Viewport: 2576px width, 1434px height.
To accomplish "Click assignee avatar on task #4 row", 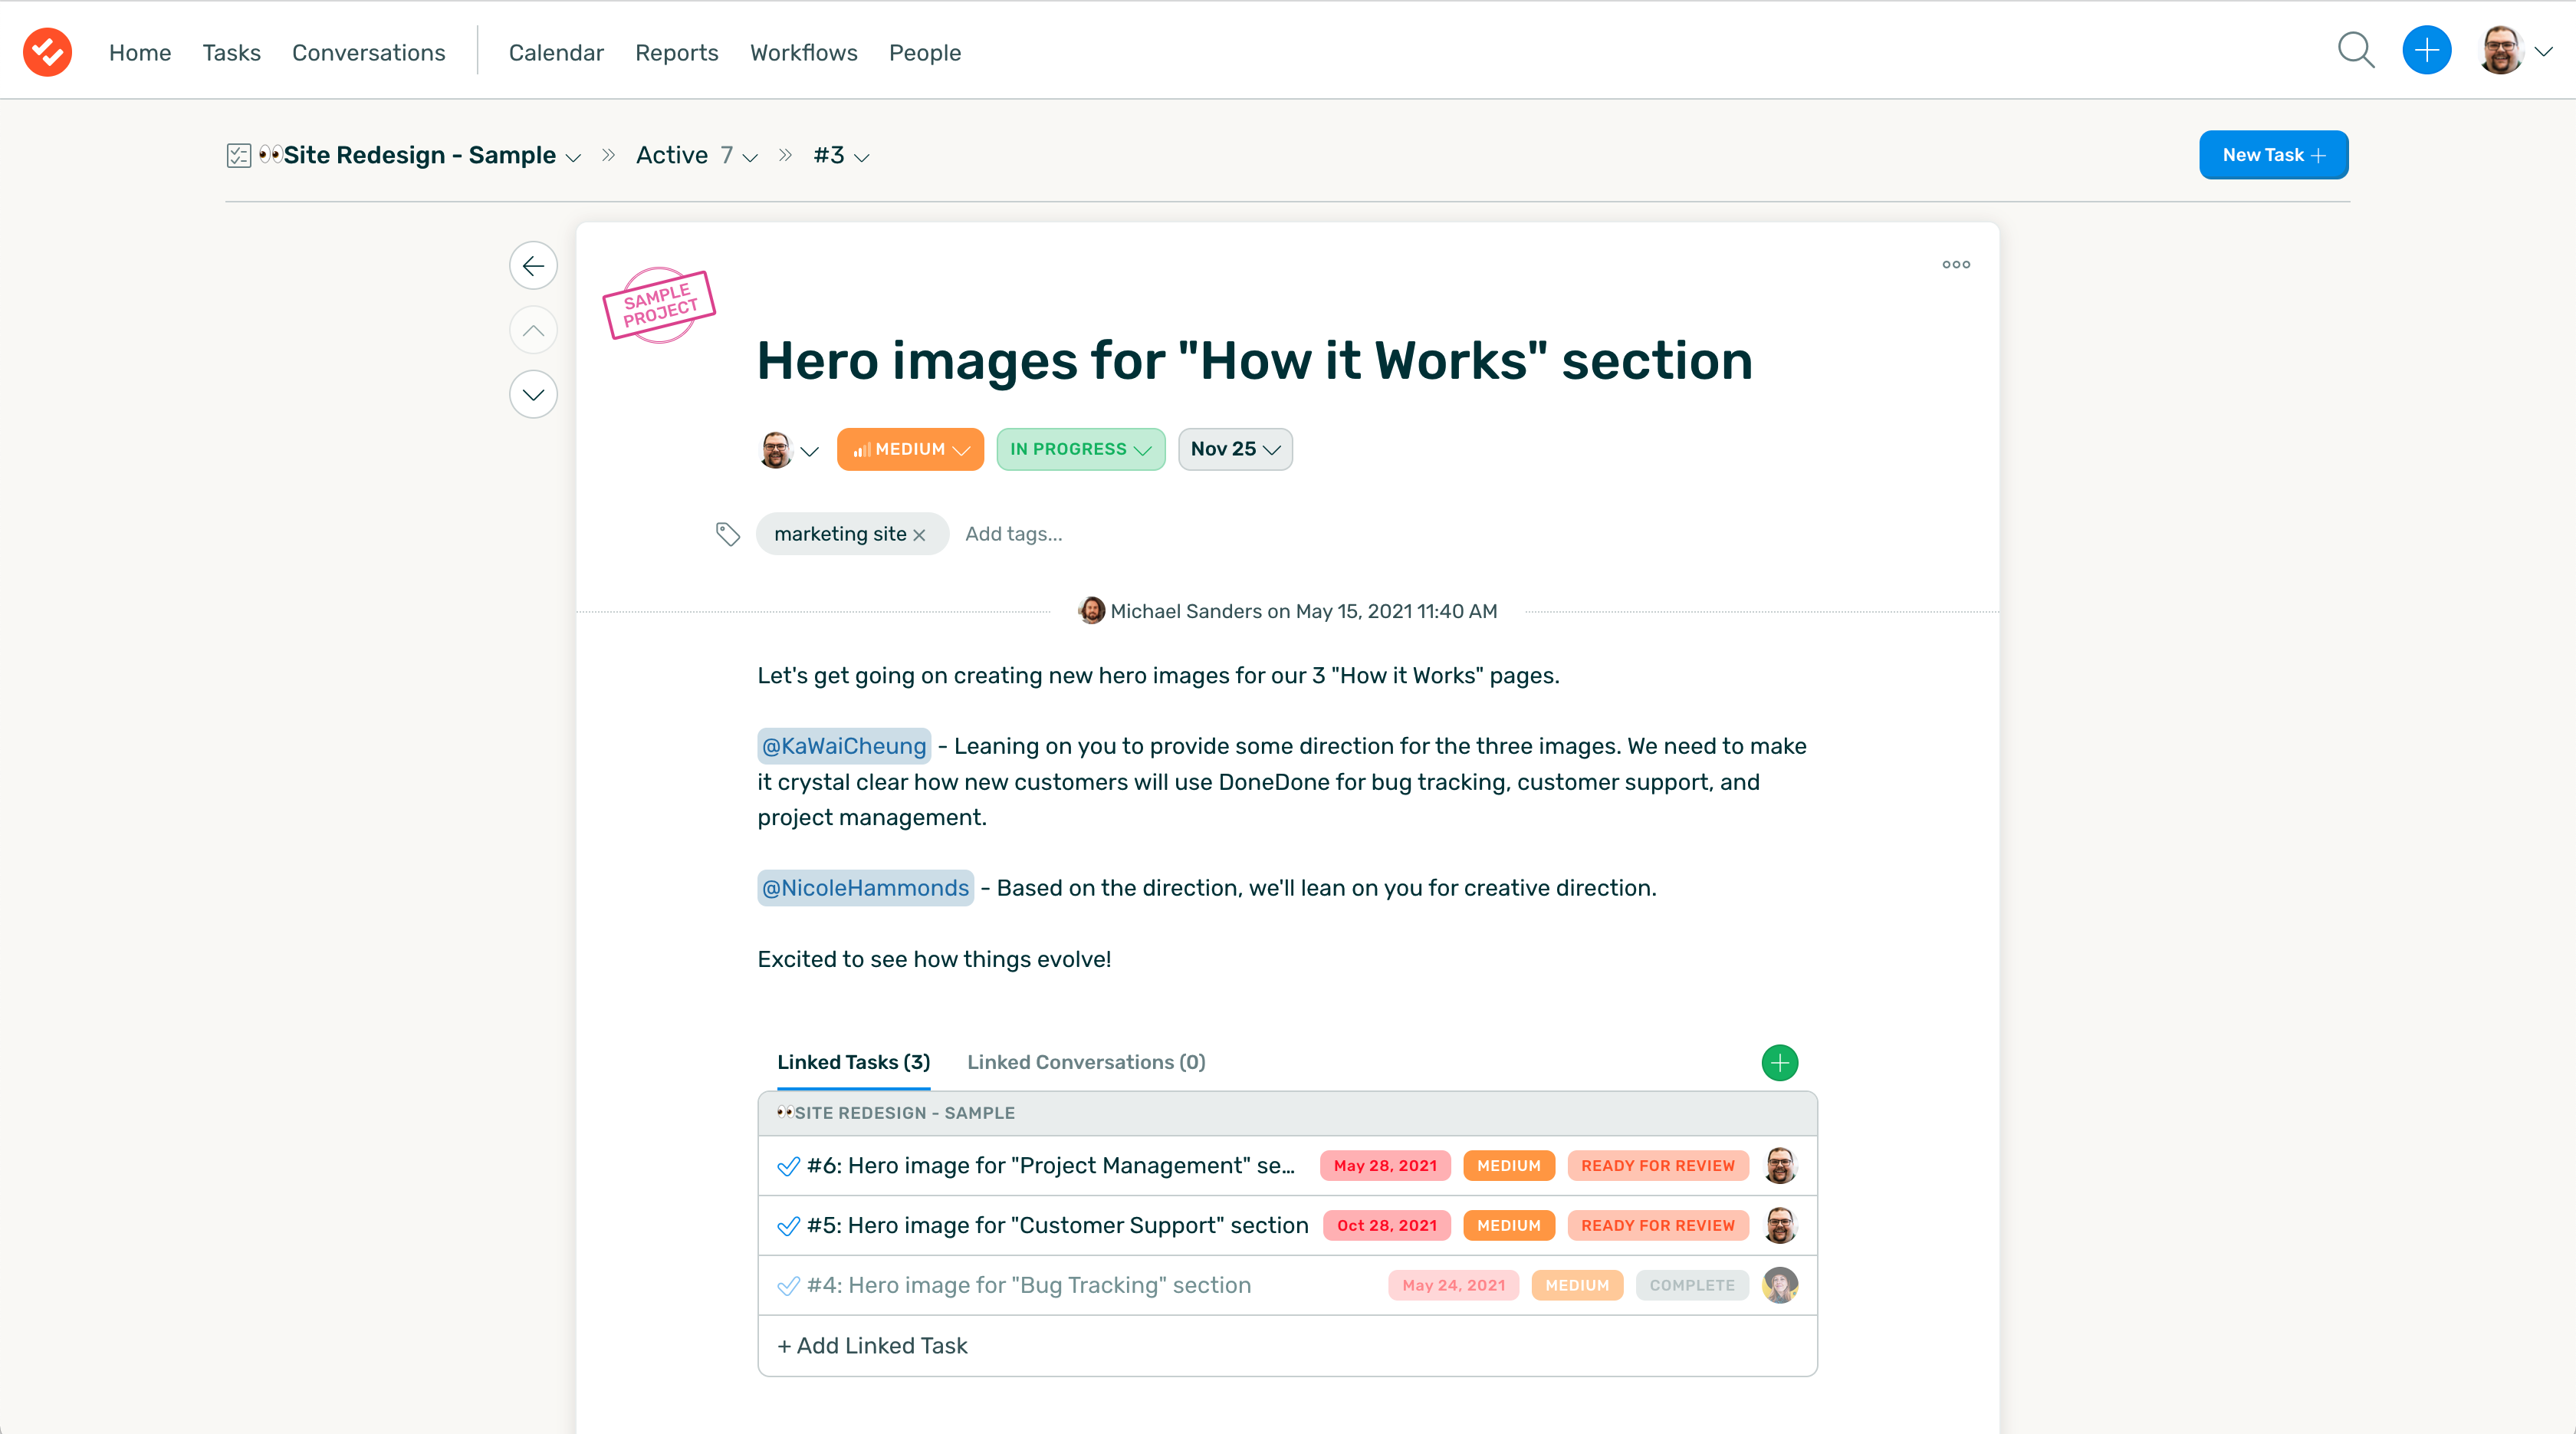I will (x=1780, y=1285).
